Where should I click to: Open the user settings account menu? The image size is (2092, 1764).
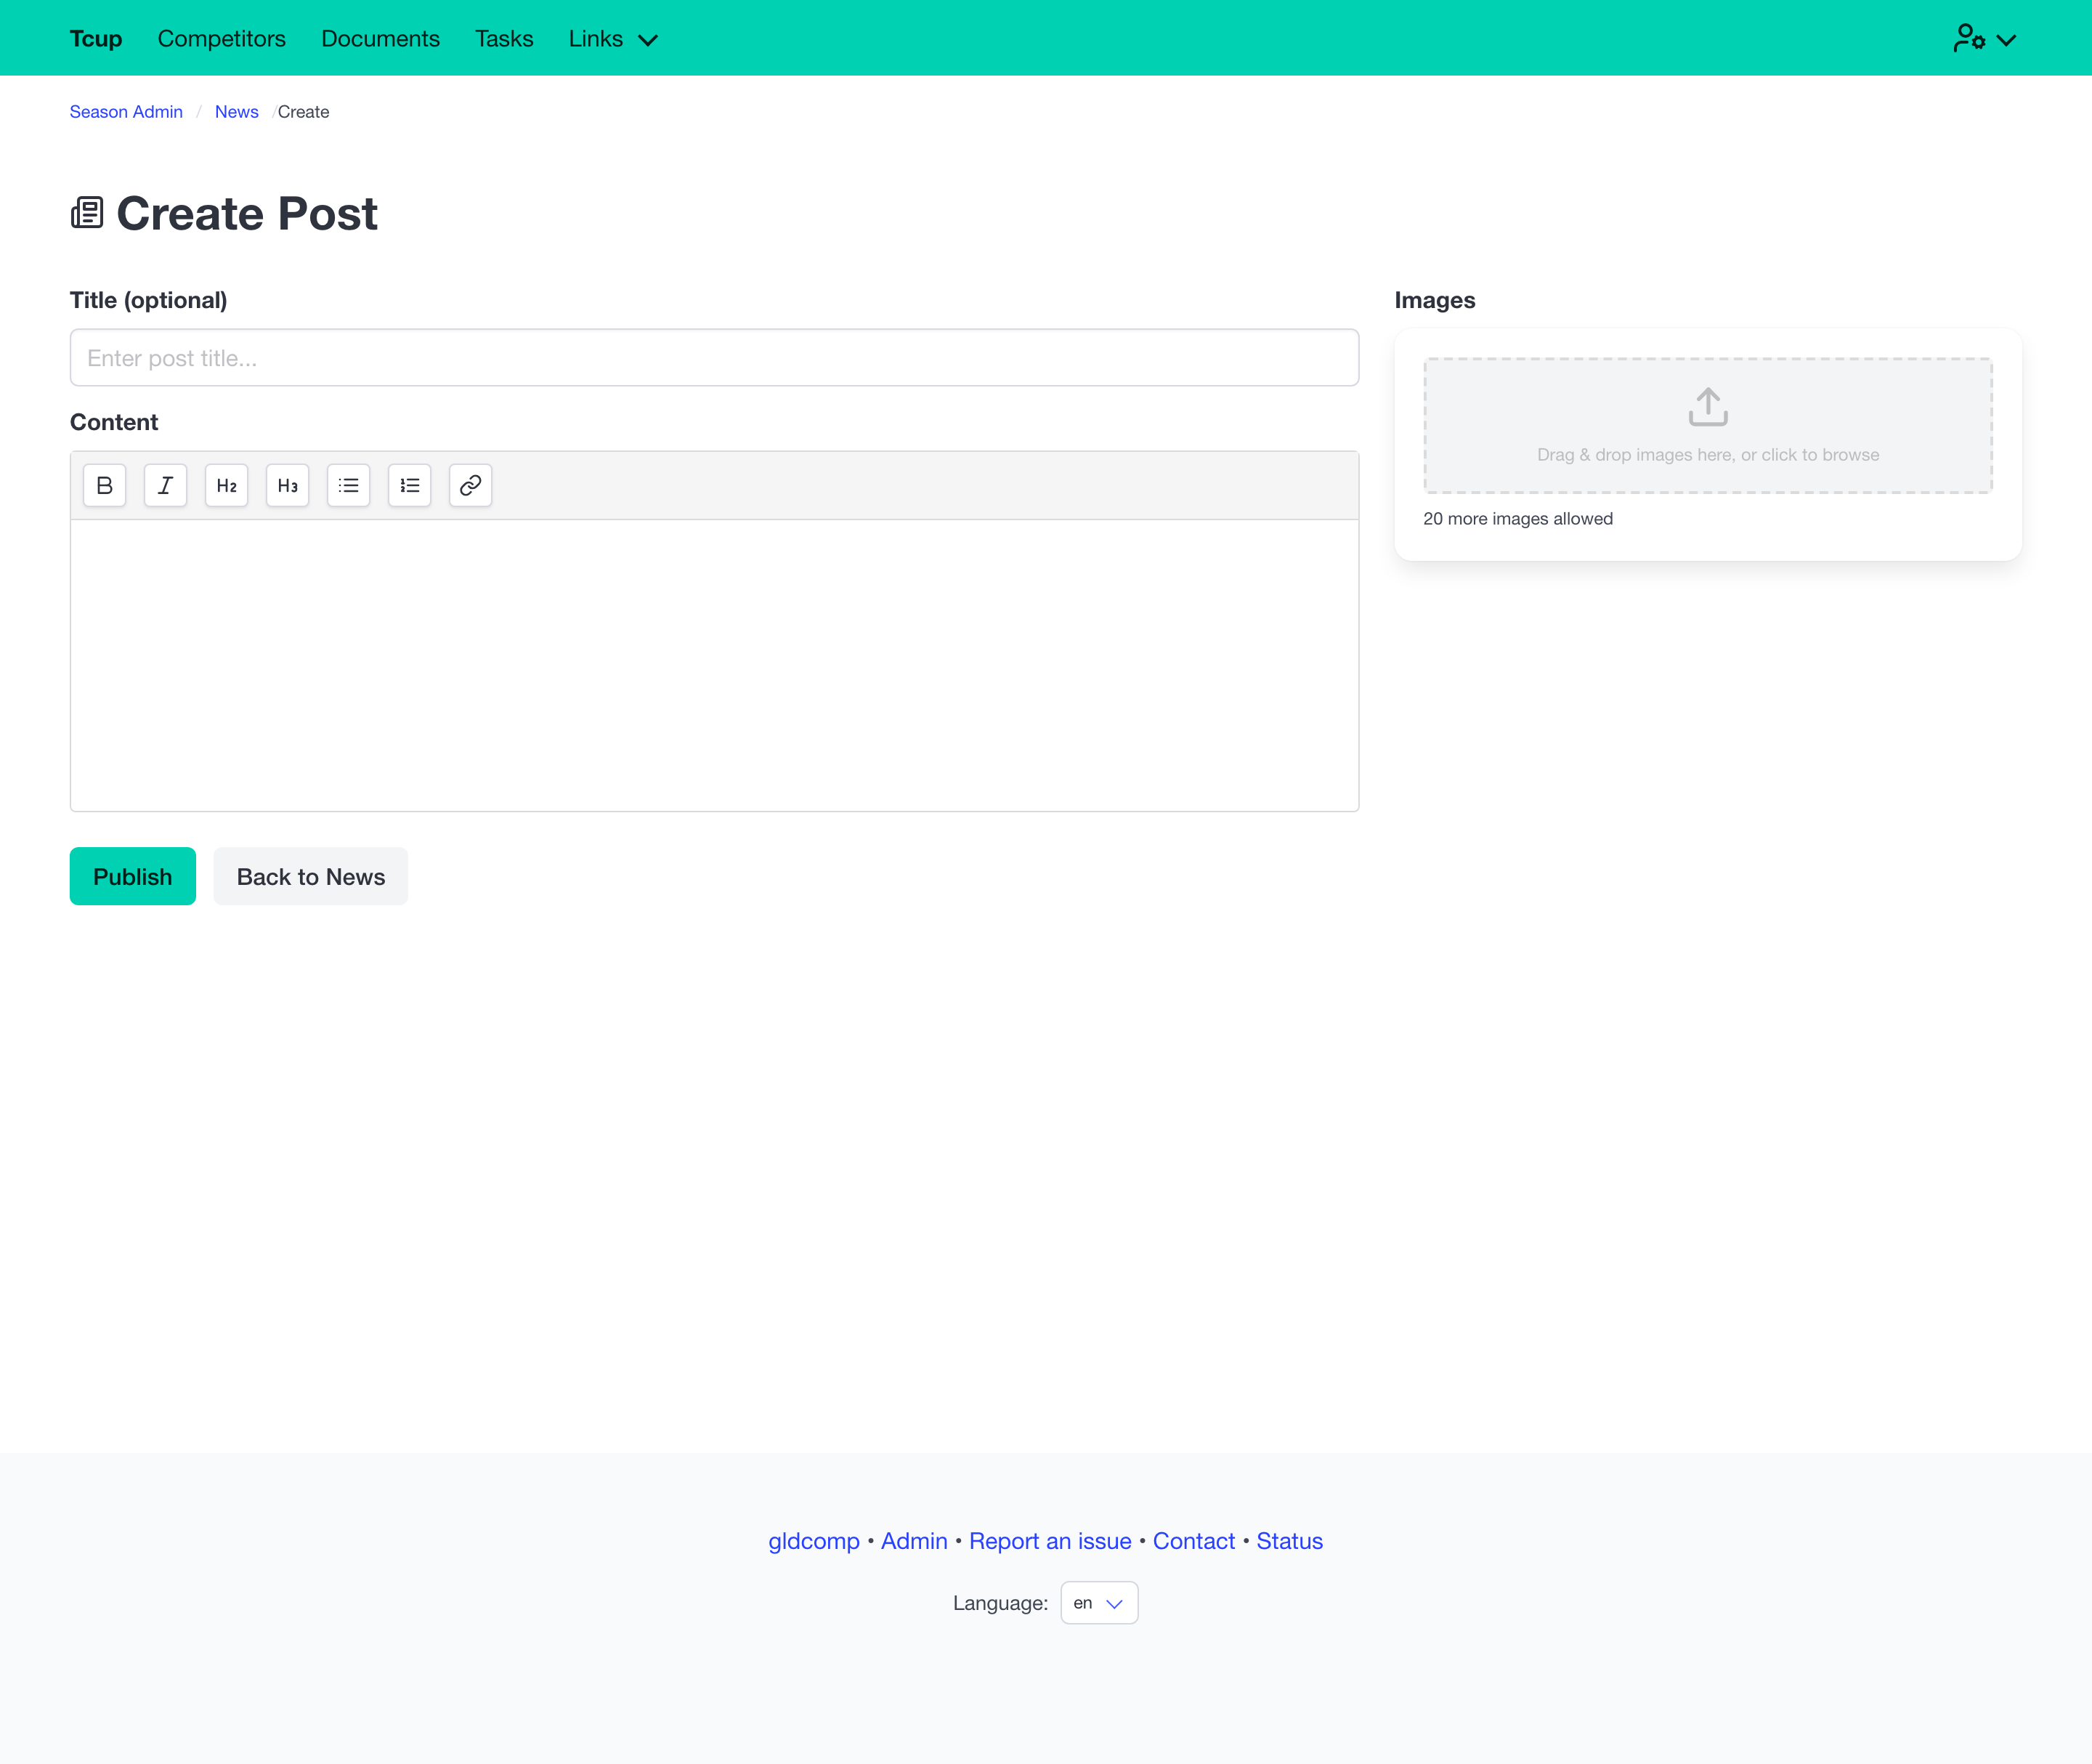pos(1984,38)
